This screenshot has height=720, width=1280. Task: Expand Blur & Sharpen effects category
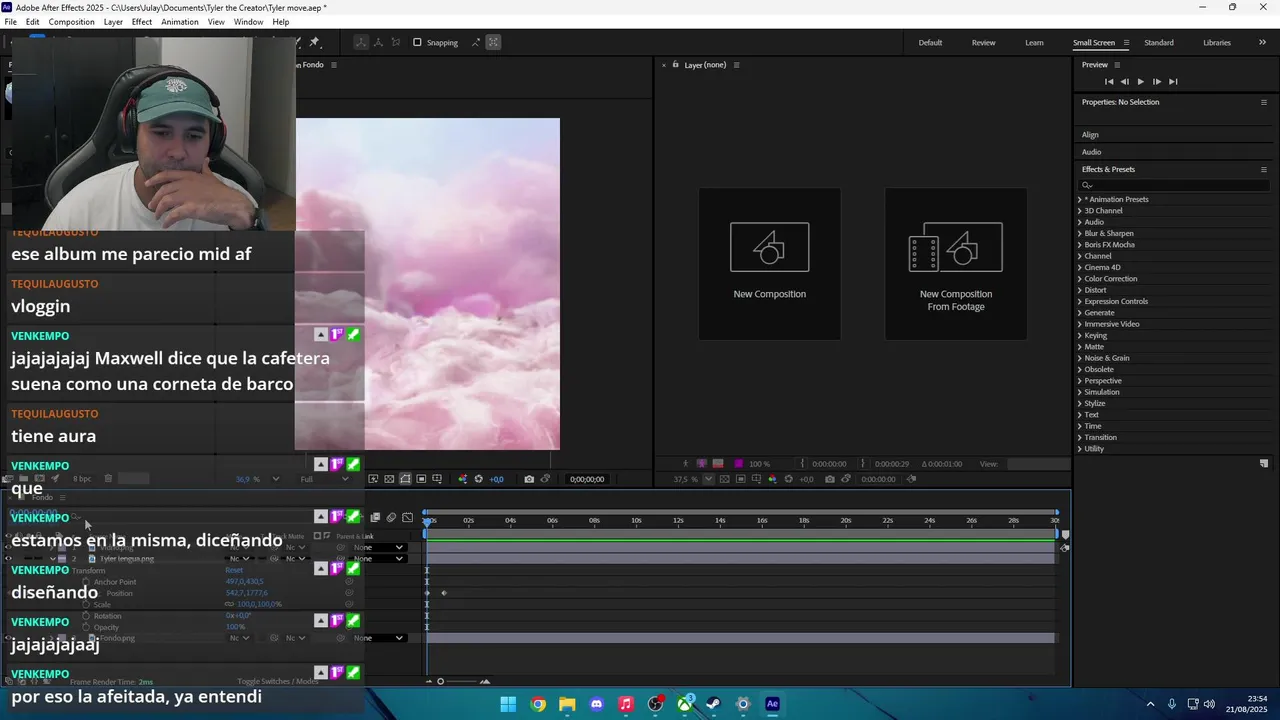[1080, 233]
